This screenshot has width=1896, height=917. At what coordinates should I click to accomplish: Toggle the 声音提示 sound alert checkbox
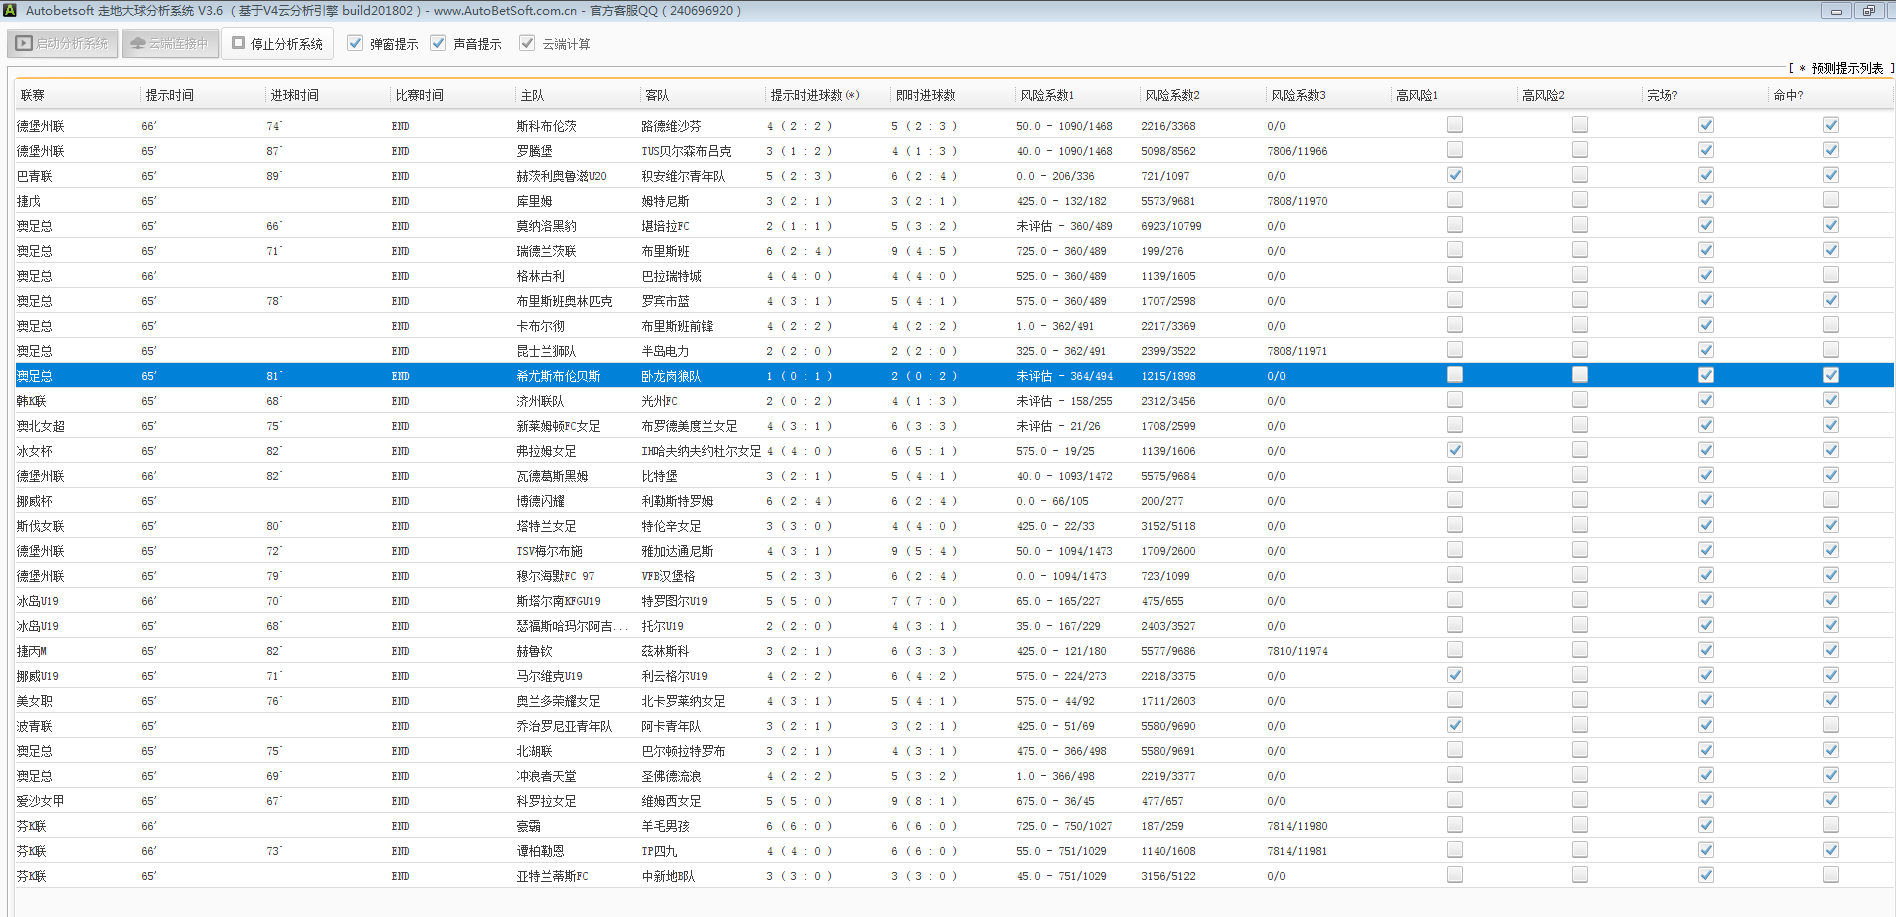(438, 43)
